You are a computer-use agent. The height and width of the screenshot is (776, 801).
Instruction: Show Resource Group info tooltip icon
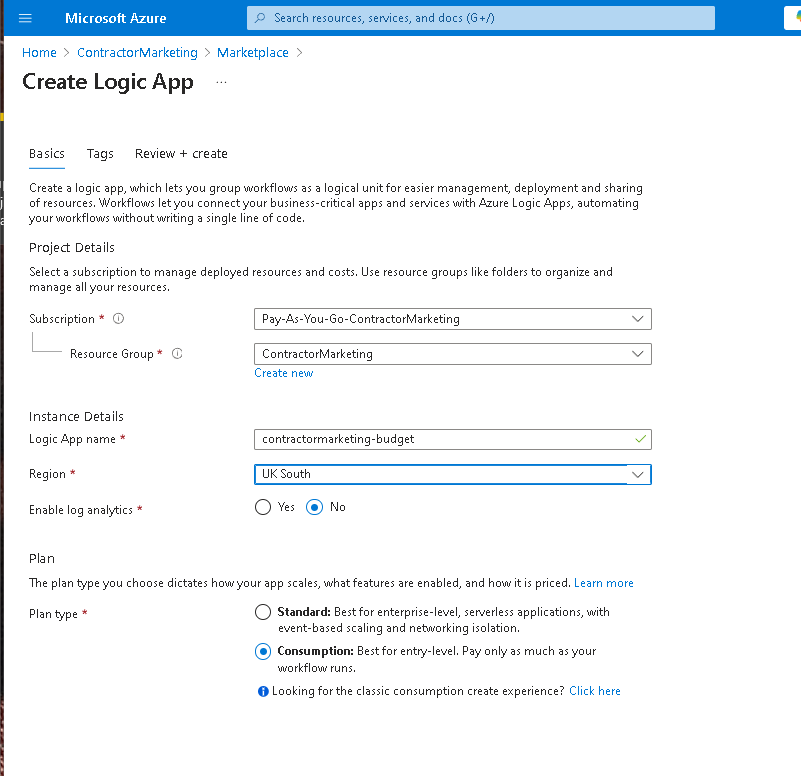177,354
